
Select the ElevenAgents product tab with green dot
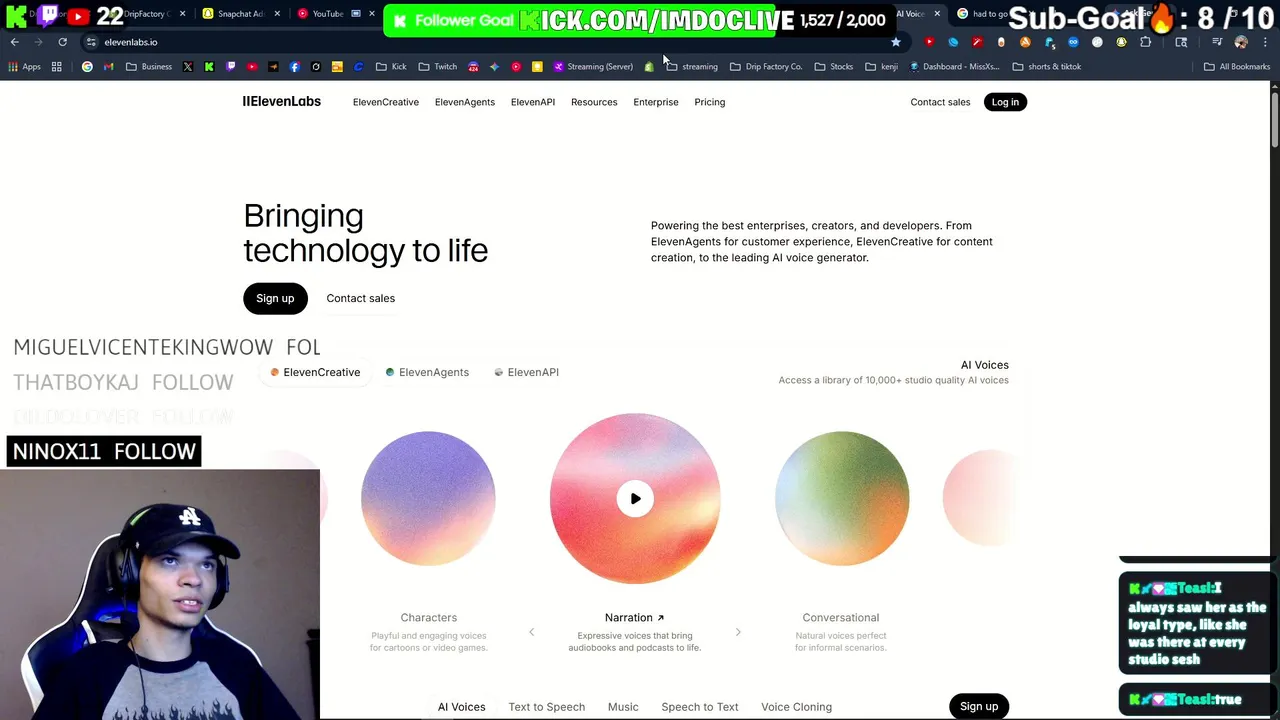tap(427, 372)
